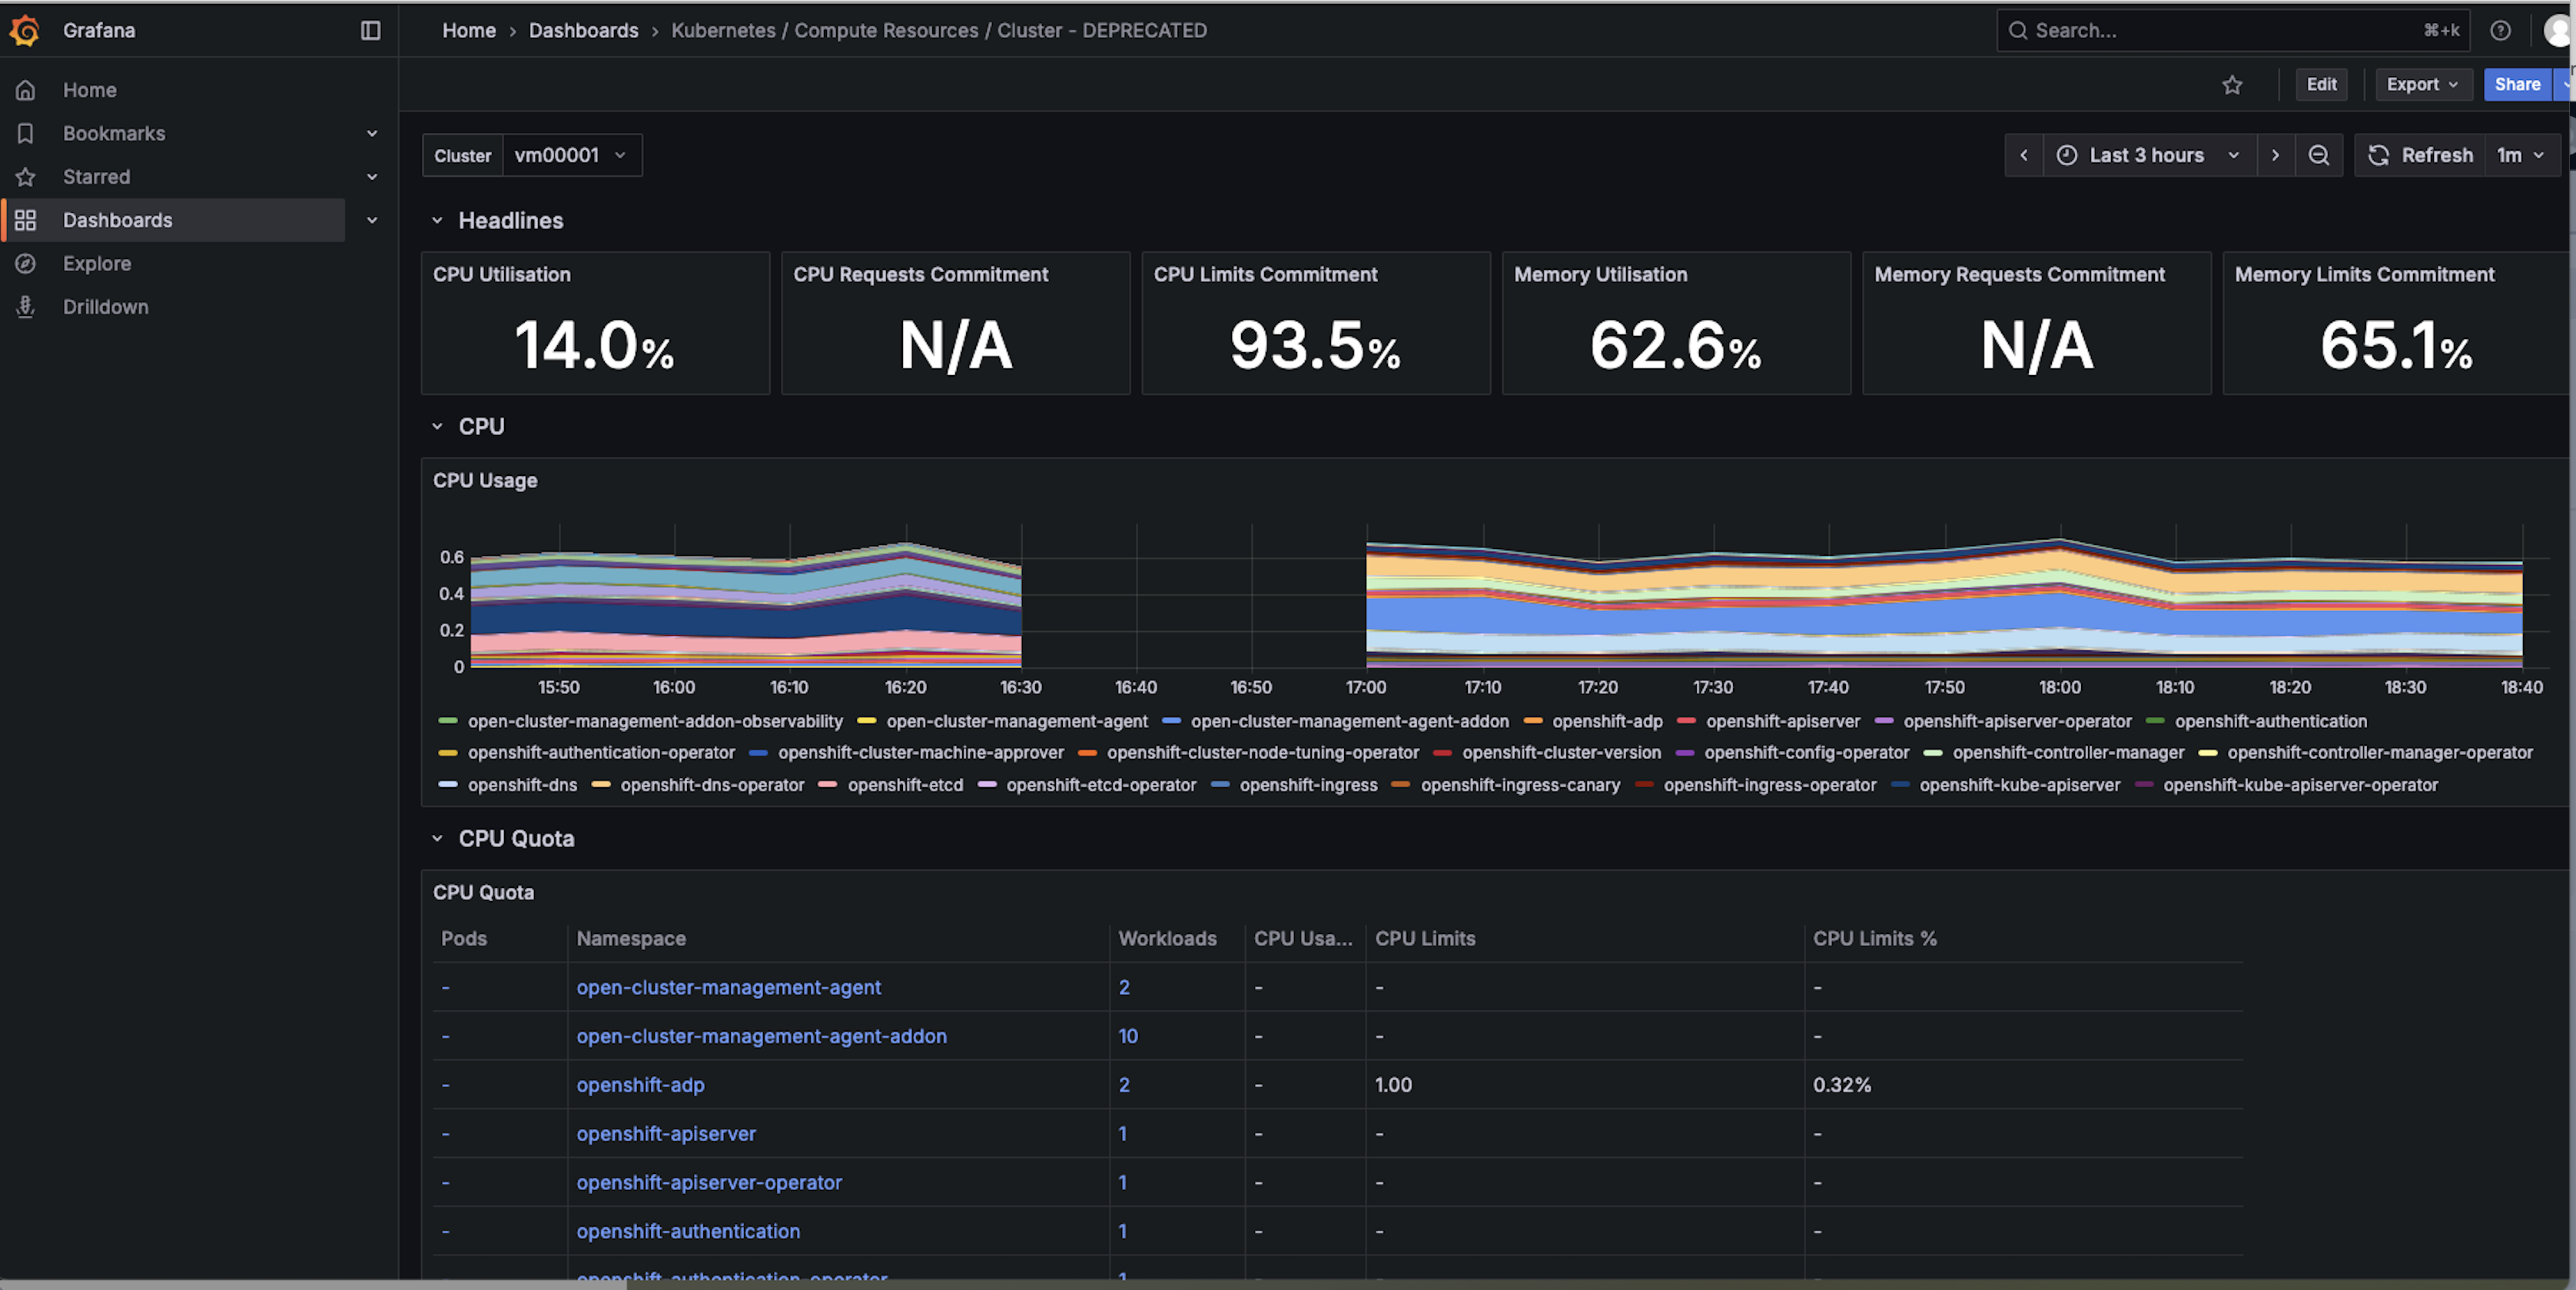Open Explore in the sidebar
The image size is (2576, 1290).
coord(97,263)
